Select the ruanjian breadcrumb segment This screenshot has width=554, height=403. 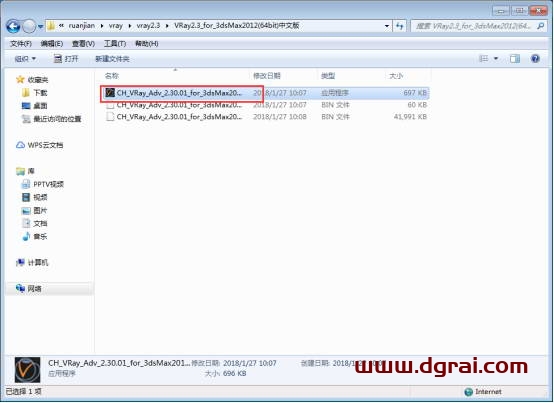click(x=82, y=26)
